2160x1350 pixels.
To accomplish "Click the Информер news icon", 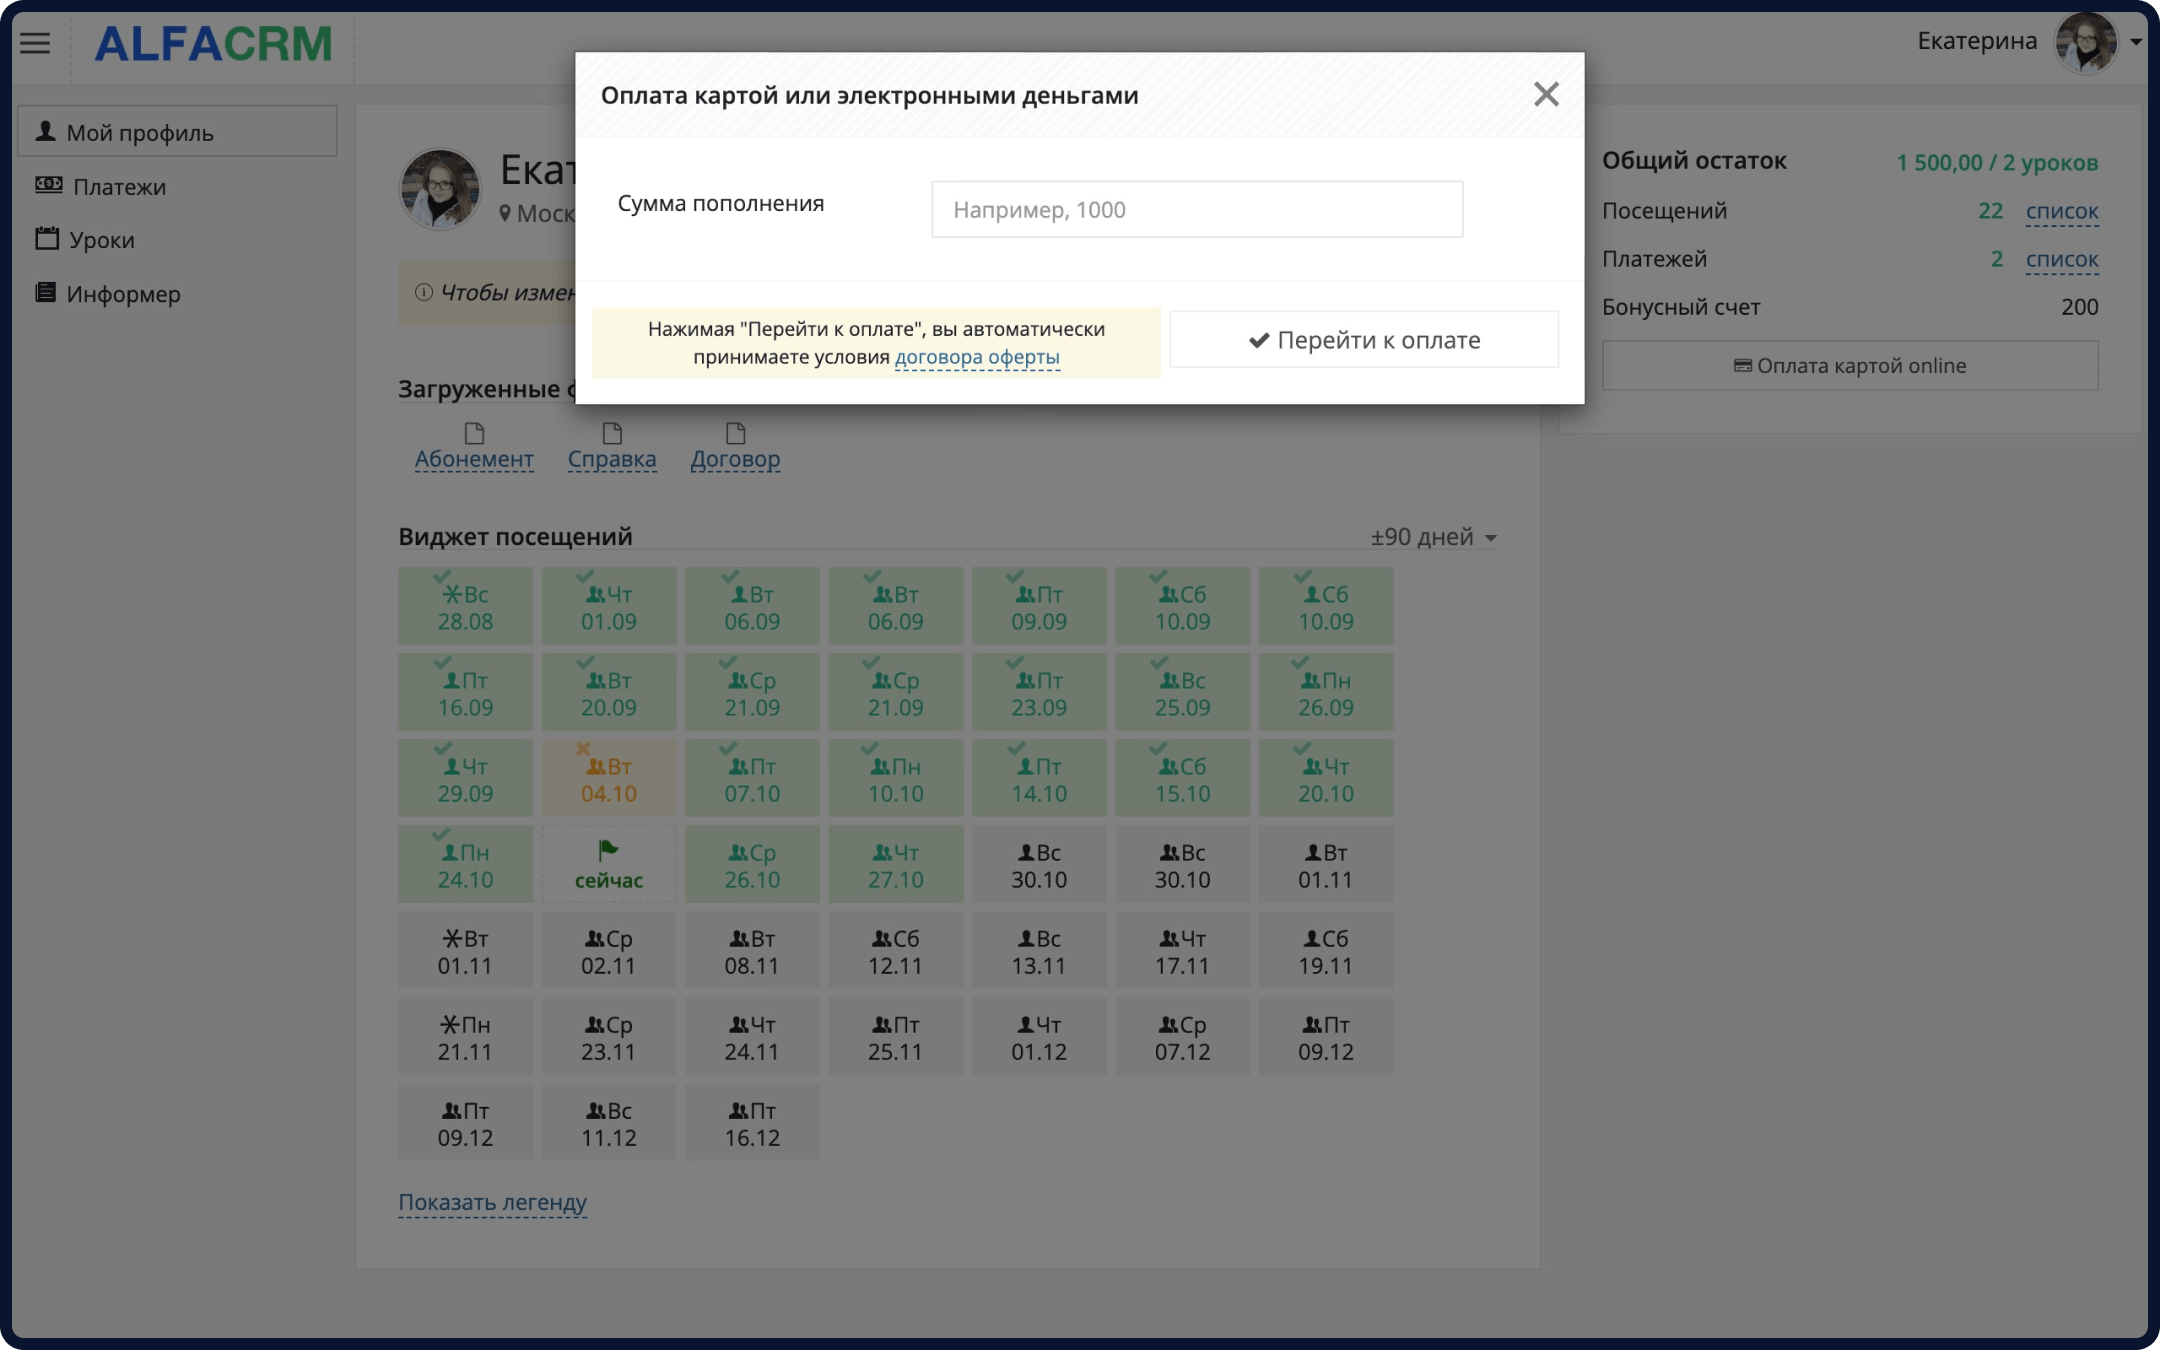I will coord(47,293).
